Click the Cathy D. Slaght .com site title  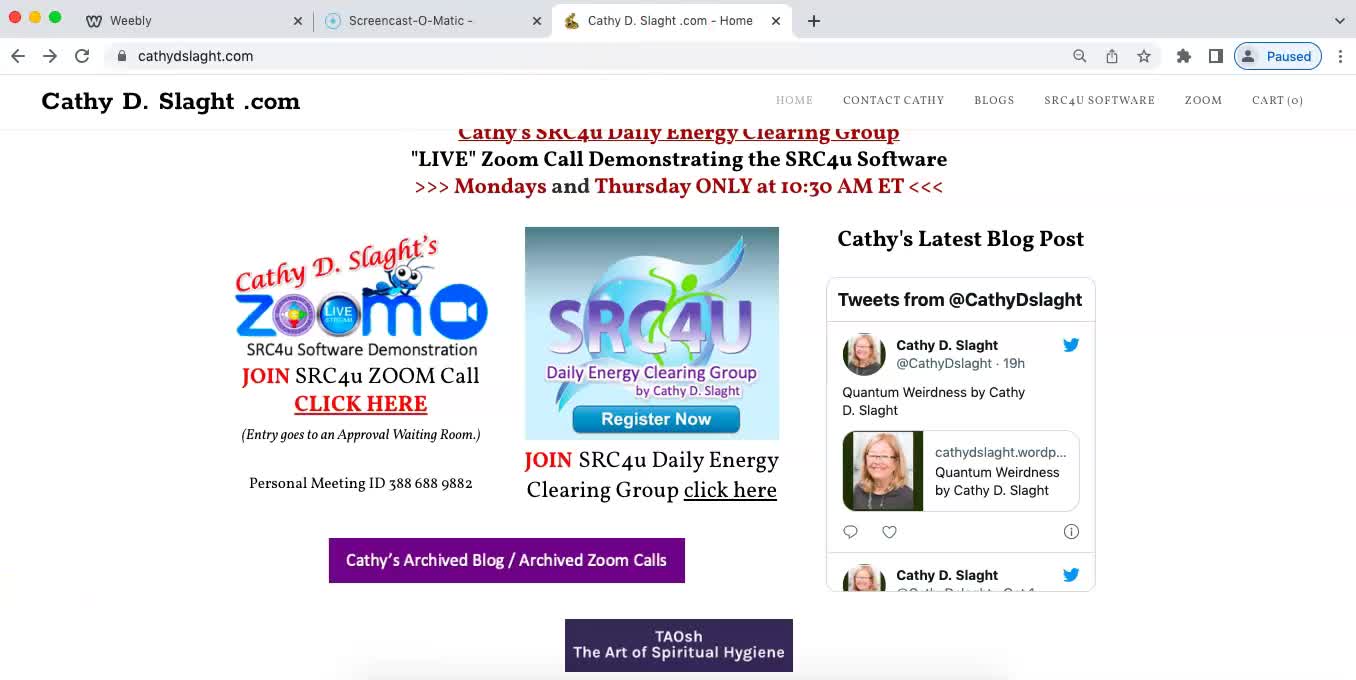[171, 101]
